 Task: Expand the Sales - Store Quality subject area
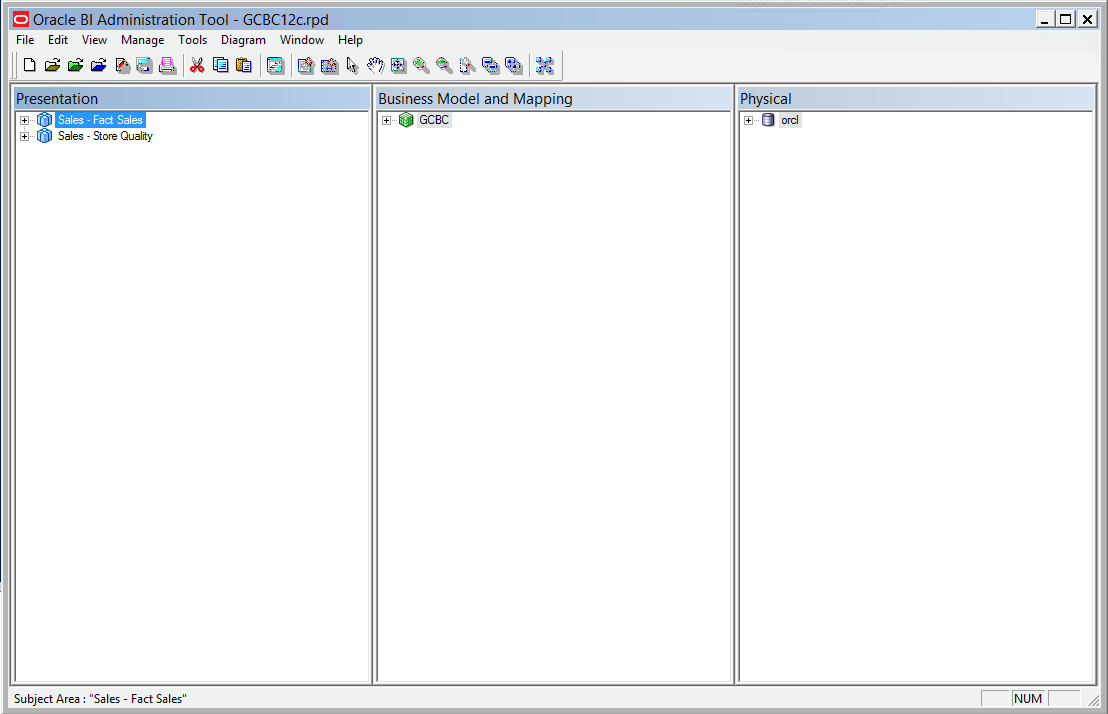pyautogui.click(x=24, y=136)
